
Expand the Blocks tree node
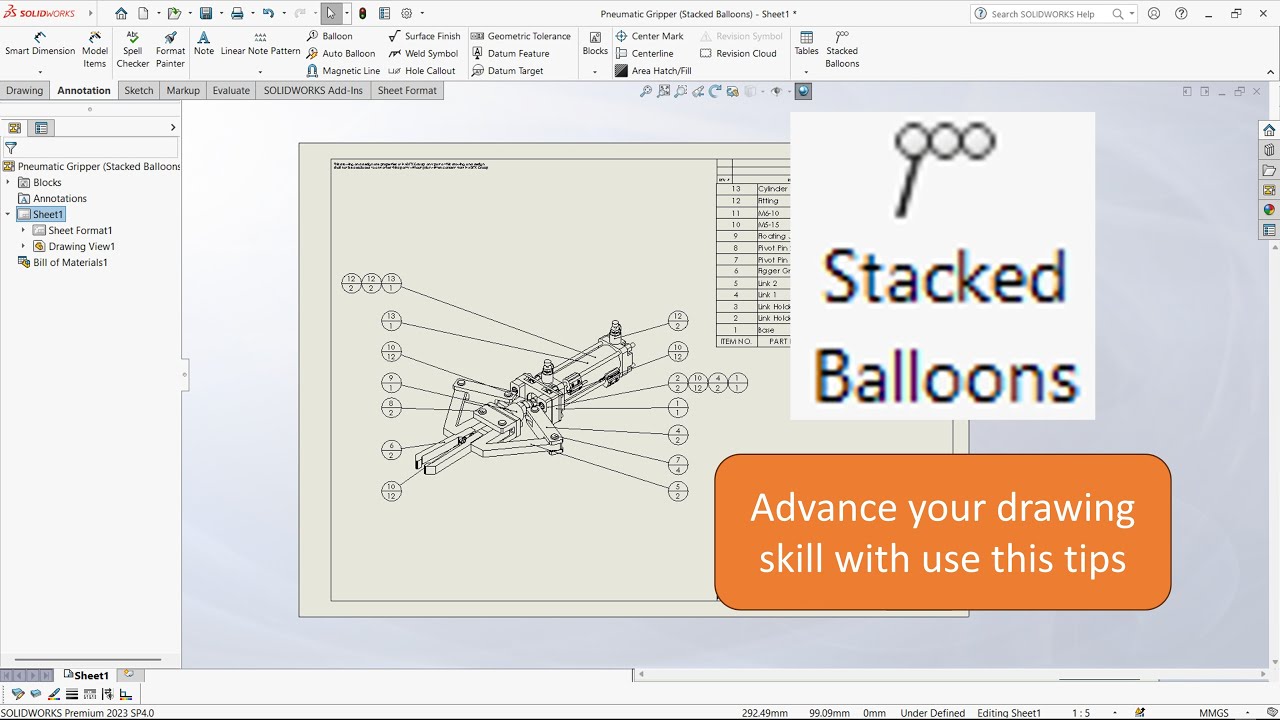point(8,182)
